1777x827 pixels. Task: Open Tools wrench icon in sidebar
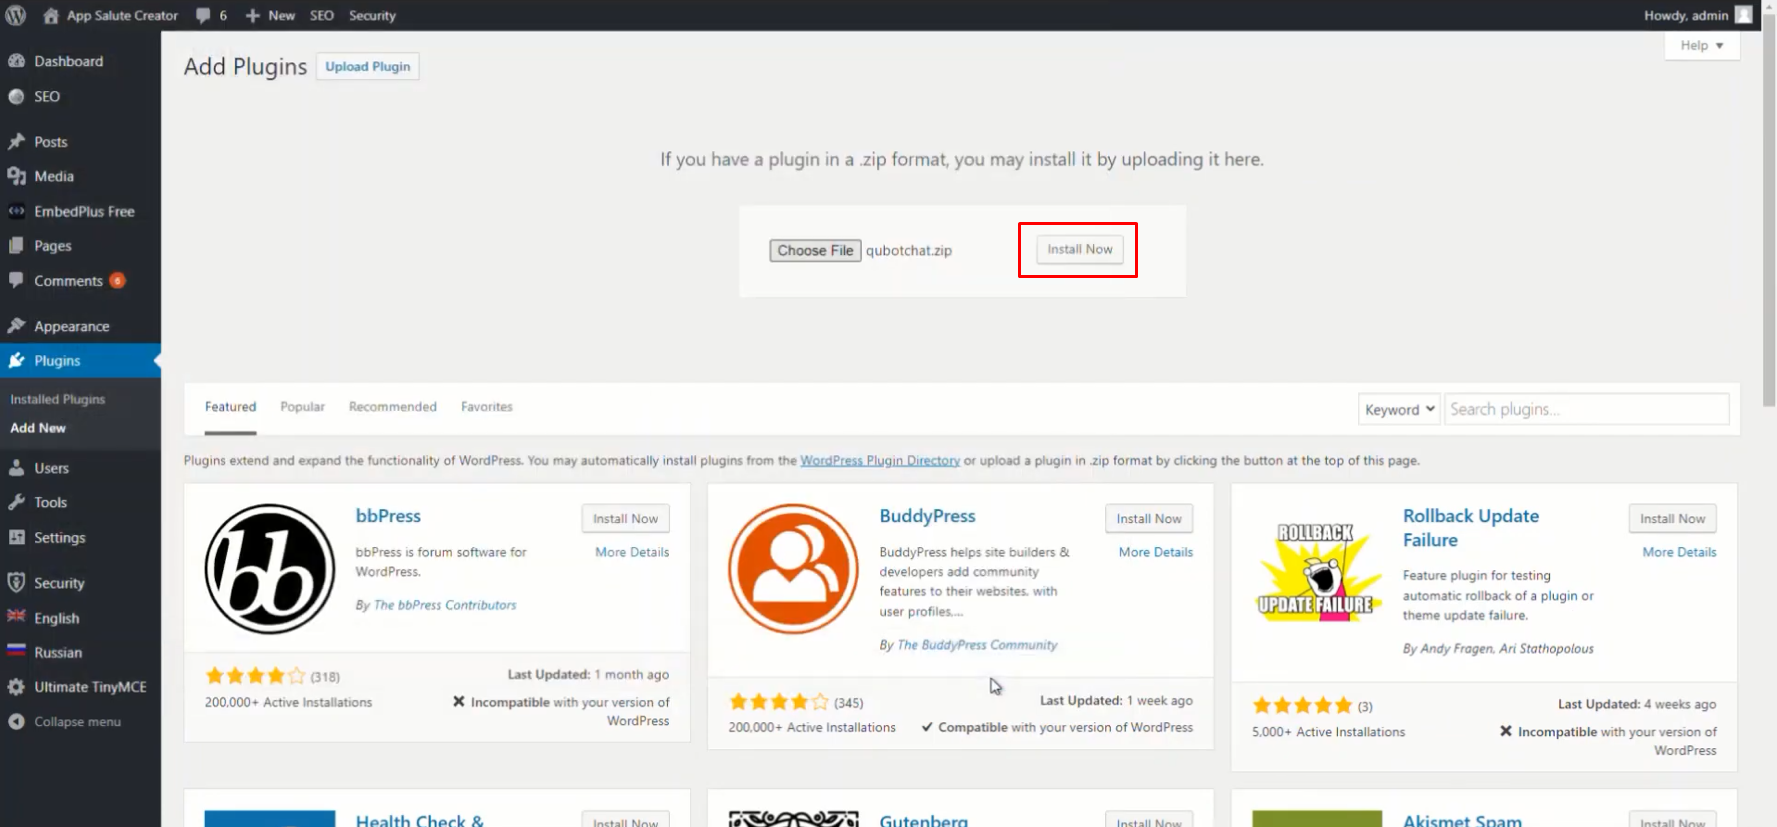click(16, 502)
